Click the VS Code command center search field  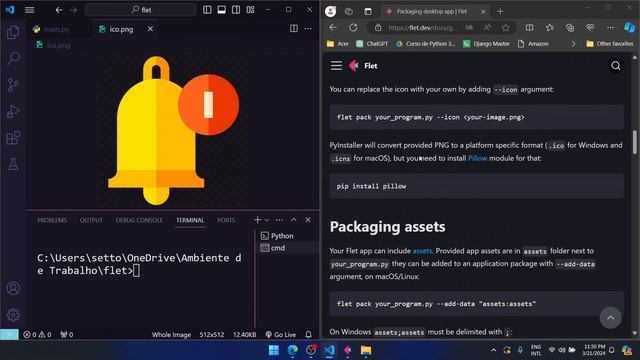pyautogui.click(x=141, y=10)
